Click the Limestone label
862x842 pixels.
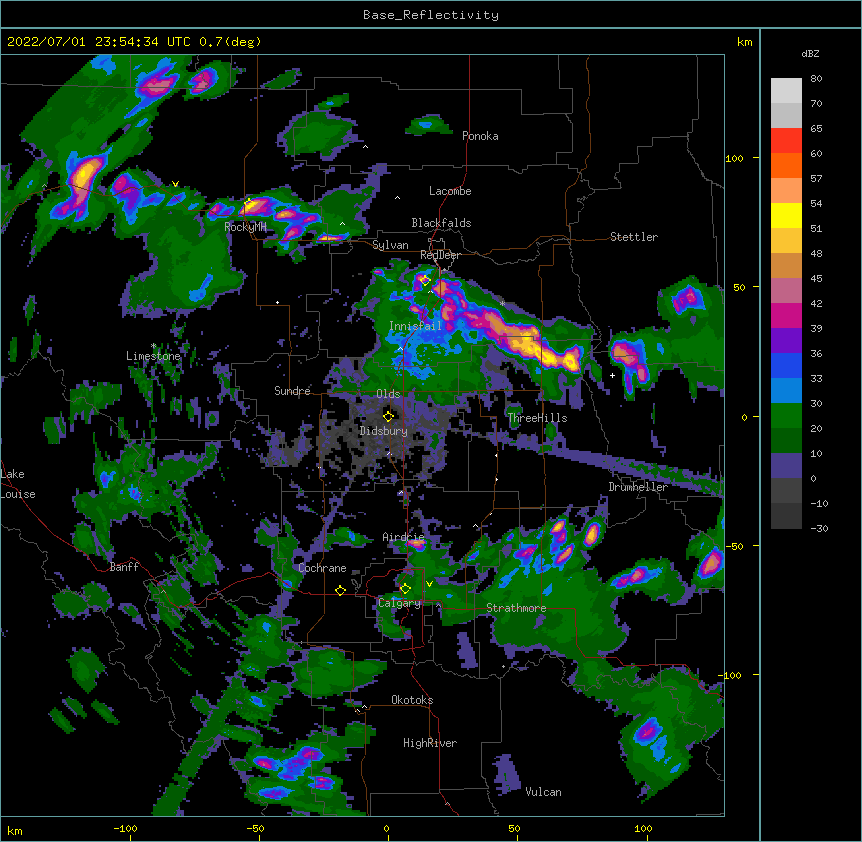153,356
